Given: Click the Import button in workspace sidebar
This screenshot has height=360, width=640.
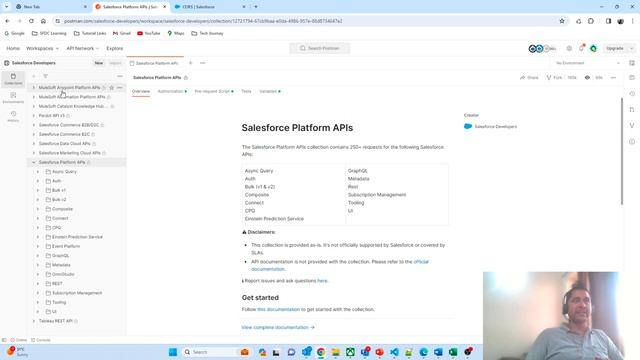Looking at the screenshot, I should [116, 63].
